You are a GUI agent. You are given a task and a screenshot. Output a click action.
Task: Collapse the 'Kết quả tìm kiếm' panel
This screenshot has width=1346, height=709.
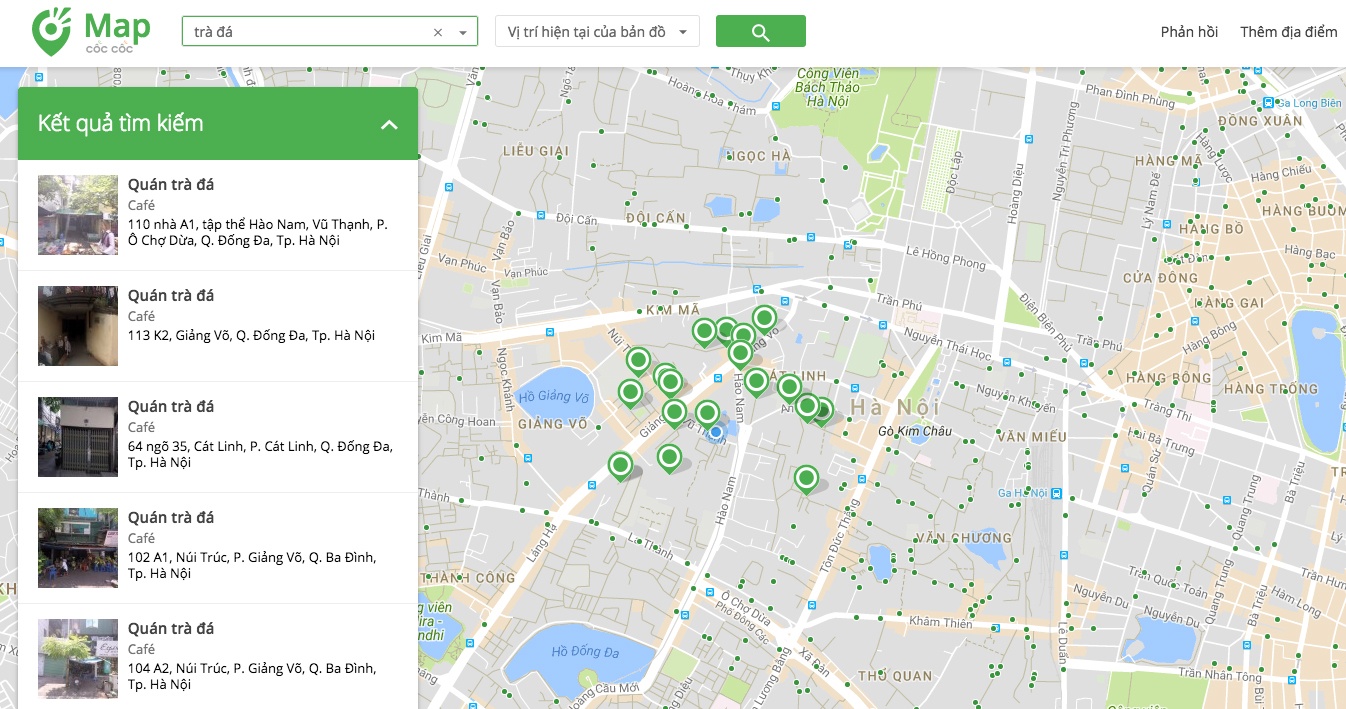(x=389, y=125)
